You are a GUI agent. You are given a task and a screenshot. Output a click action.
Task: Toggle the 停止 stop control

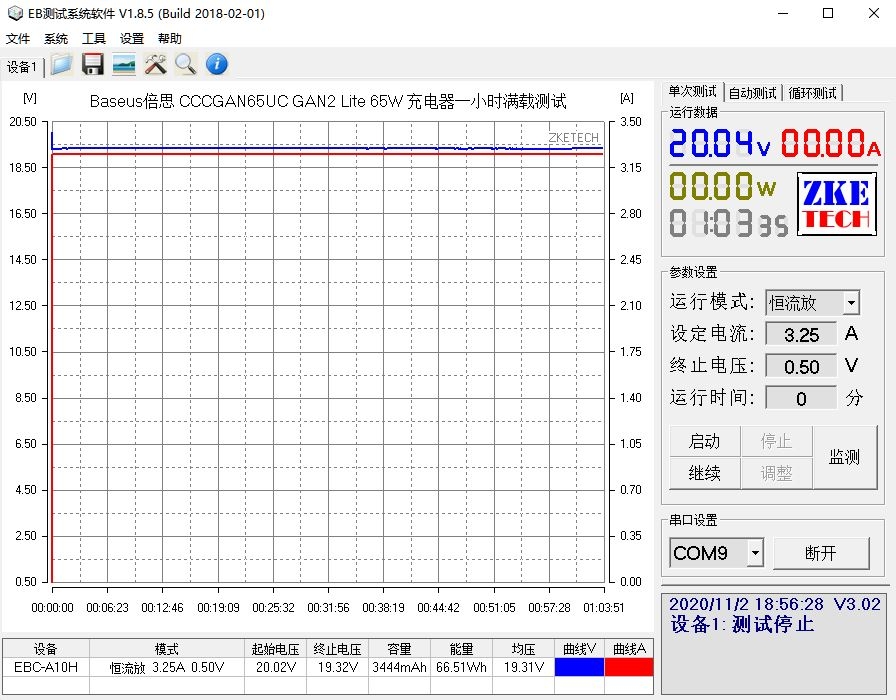pyautogui.click(x=775, y=441)
